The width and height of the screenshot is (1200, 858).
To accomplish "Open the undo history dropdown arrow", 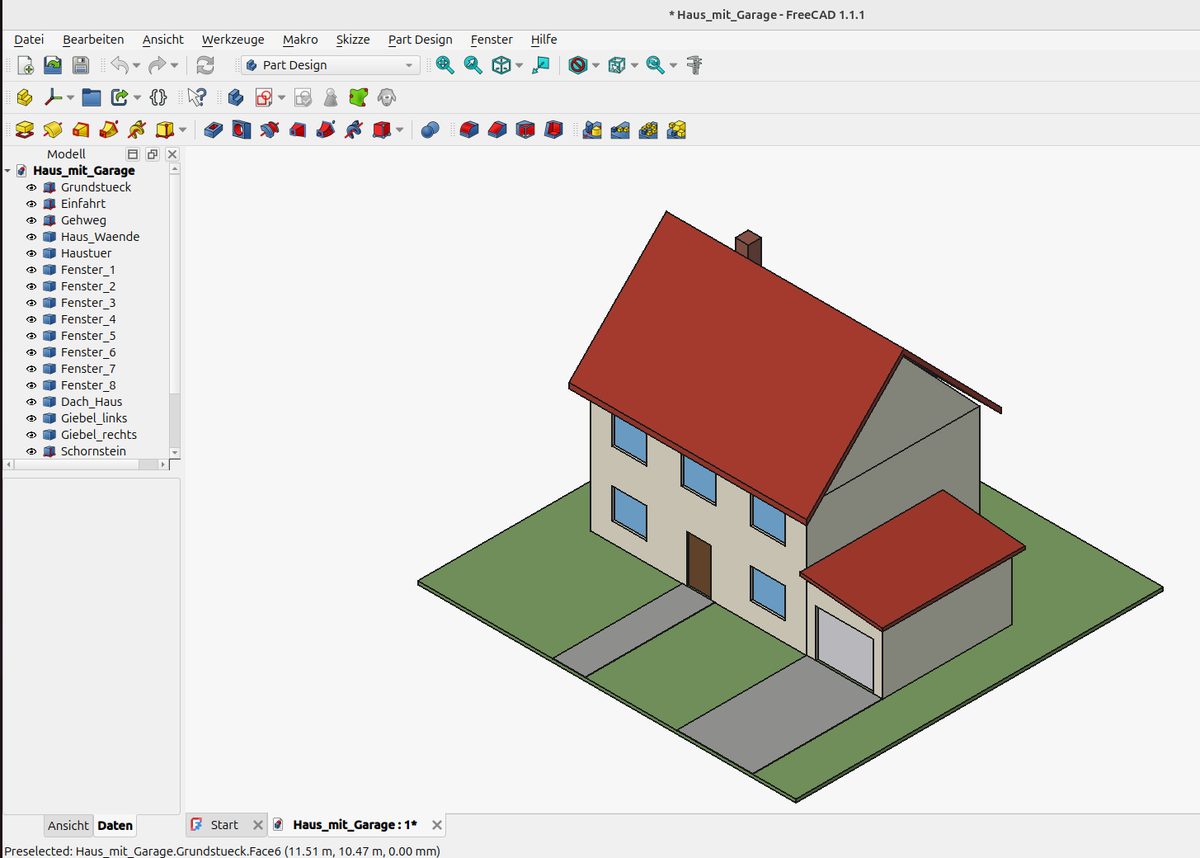I will tap(137, 65).
